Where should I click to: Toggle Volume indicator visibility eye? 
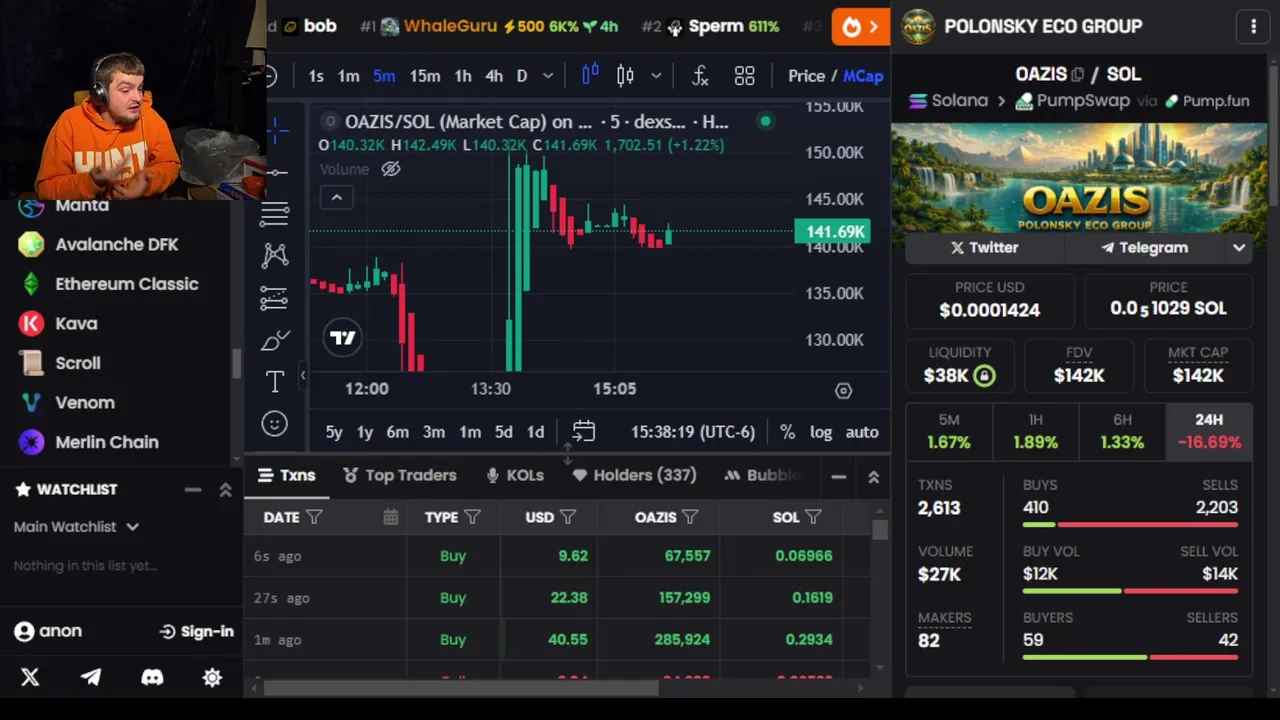point(391,169)
